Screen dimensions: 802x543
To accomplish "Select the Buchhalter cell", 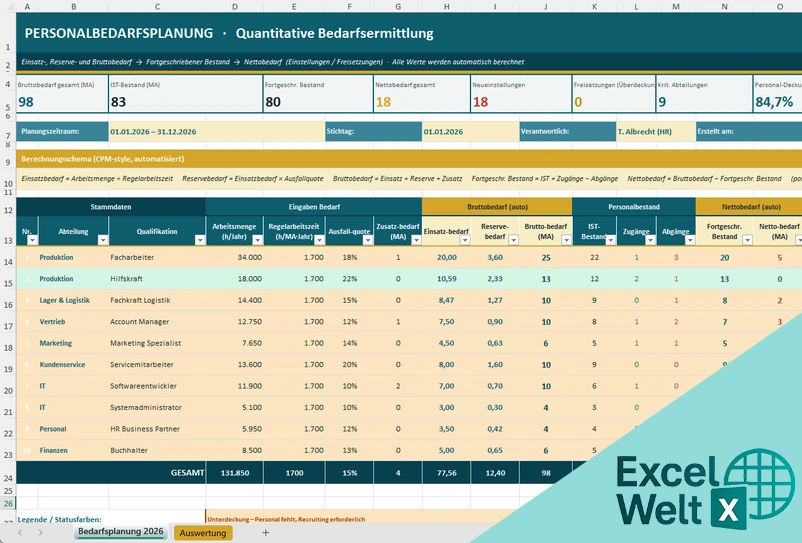I will pyautogui.click(x=157, y=450).
